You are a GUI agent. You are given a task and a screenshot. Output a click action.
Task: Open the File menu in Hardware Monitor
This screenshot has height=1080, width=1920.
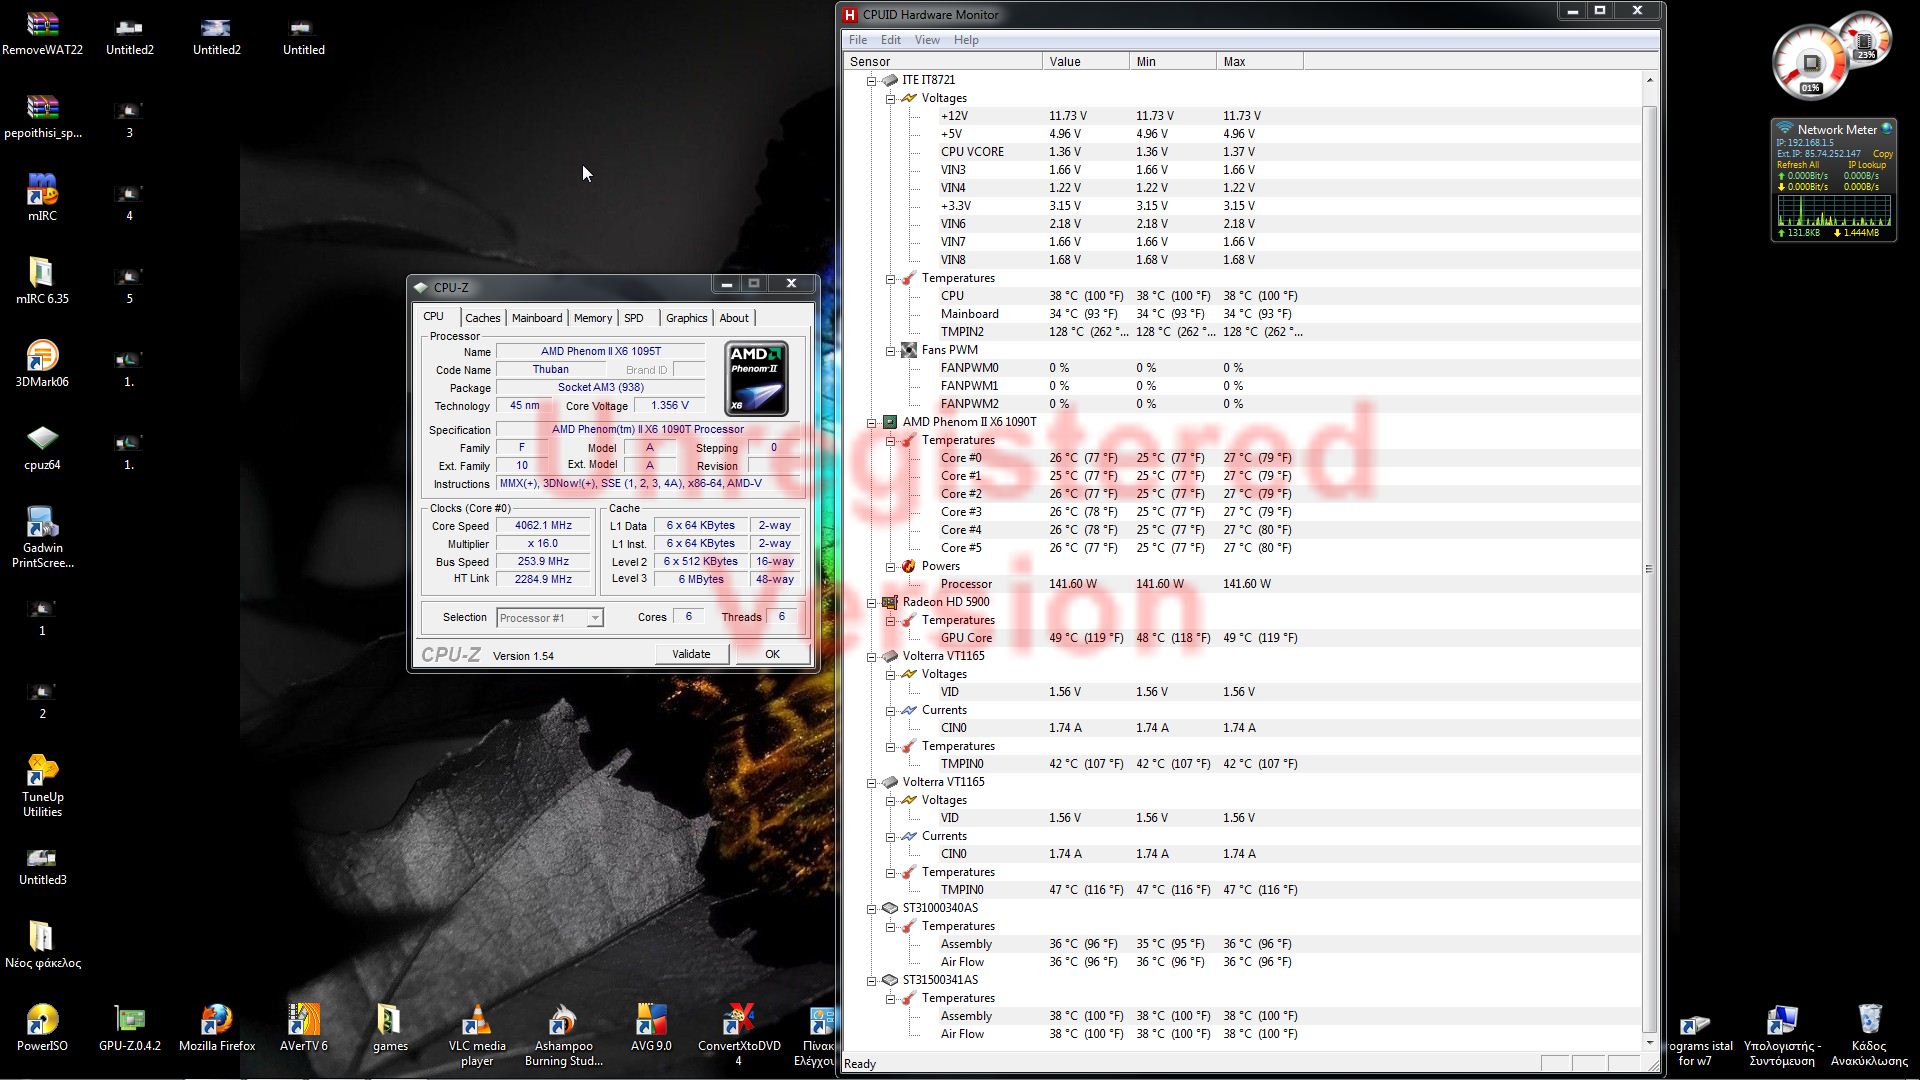[858, 40]
